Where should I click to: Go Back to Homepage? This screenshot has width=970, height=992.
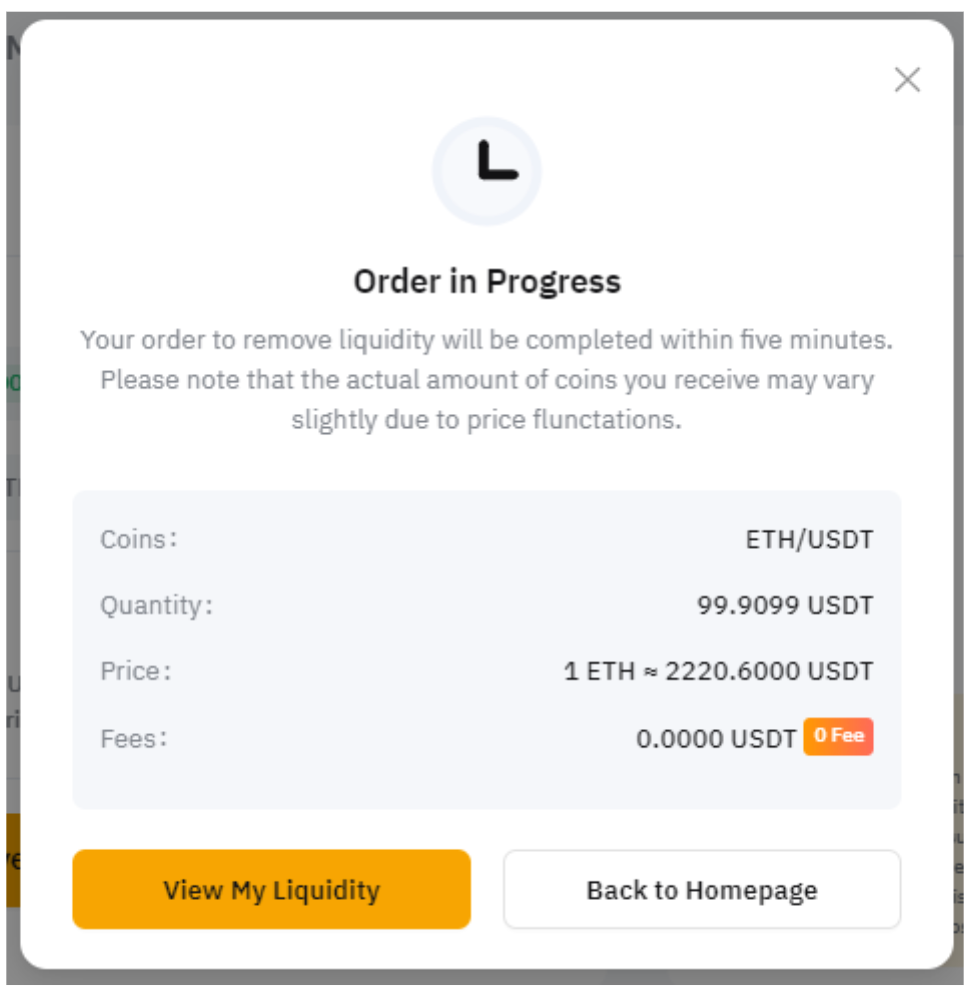point(701,890)
